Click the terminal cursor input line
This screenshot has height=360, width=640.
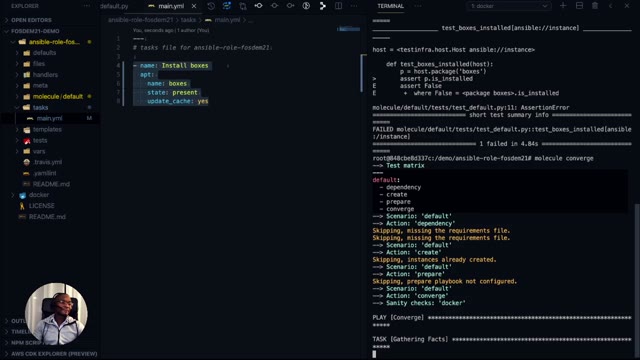pos(374,354)
